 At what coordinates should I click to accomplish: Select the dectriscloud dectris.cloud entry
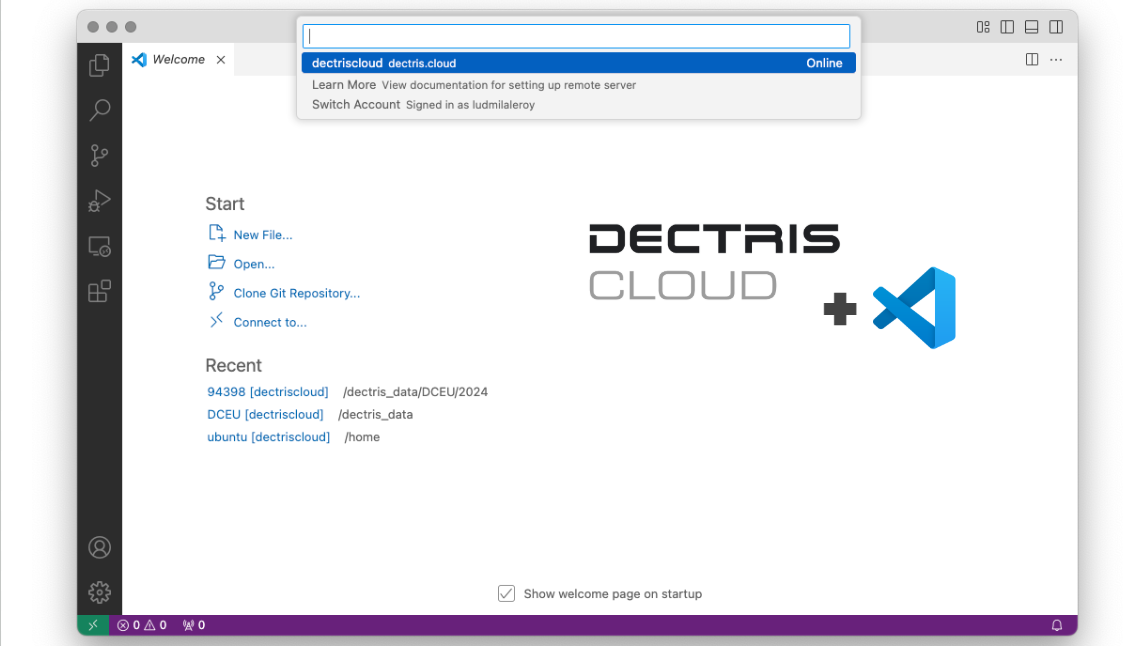pyautogui.click(x=578, y=63)
